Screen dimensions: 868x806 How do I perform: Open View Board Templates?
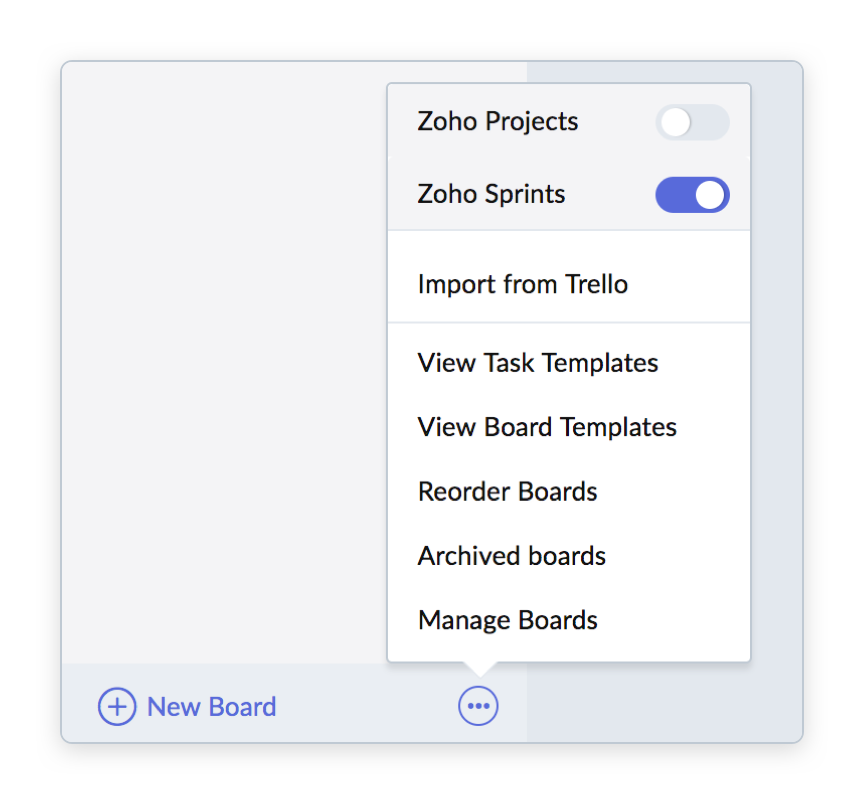click(x=547, y=427)
